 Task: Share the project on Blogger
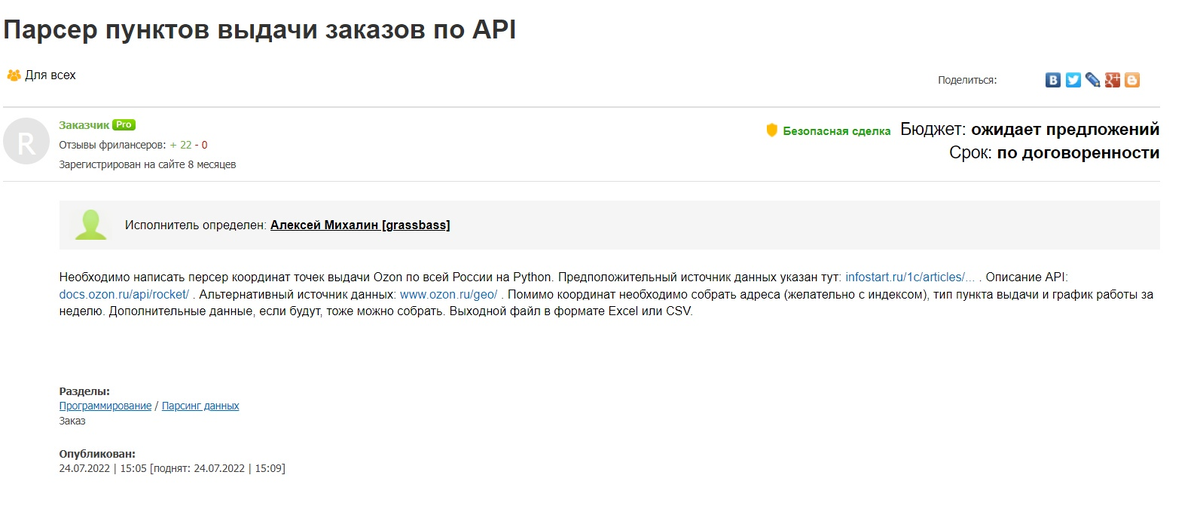1132,80
